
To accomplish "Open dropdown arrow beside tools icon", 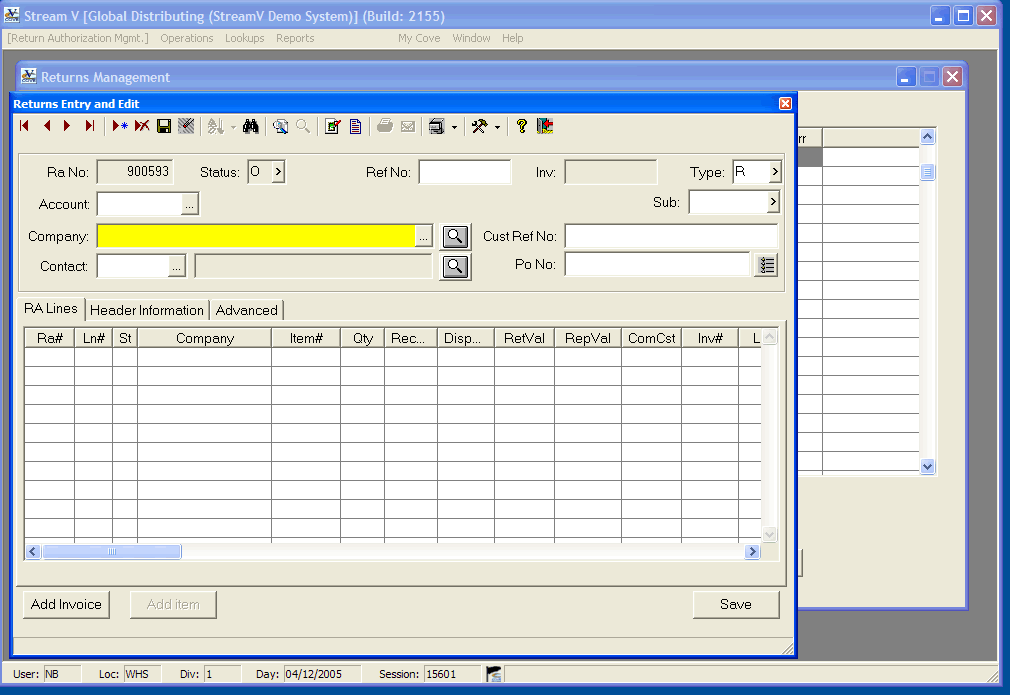I will 497,127.
